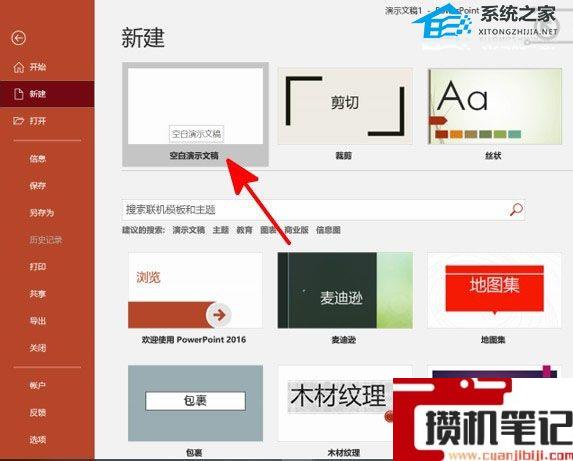Select the 浏览 welcome template thumbnail

pyautogui.click(x=196, y=290)
